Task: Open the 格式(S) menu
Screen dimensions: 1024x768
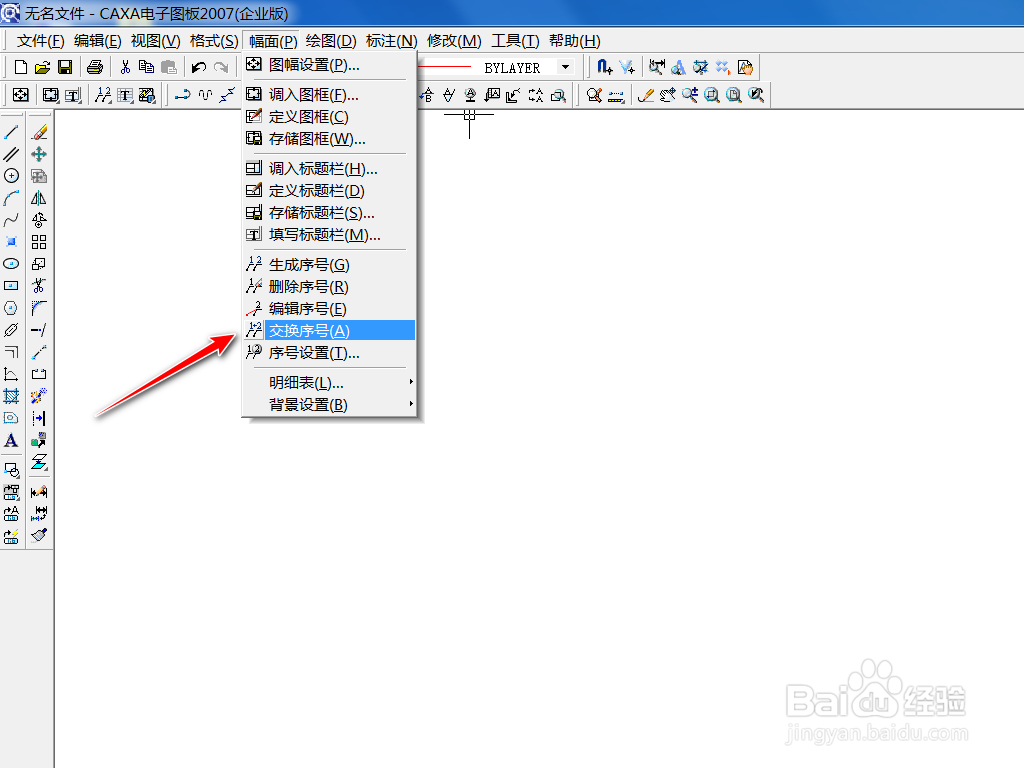Action: click(x=214, y=41)
